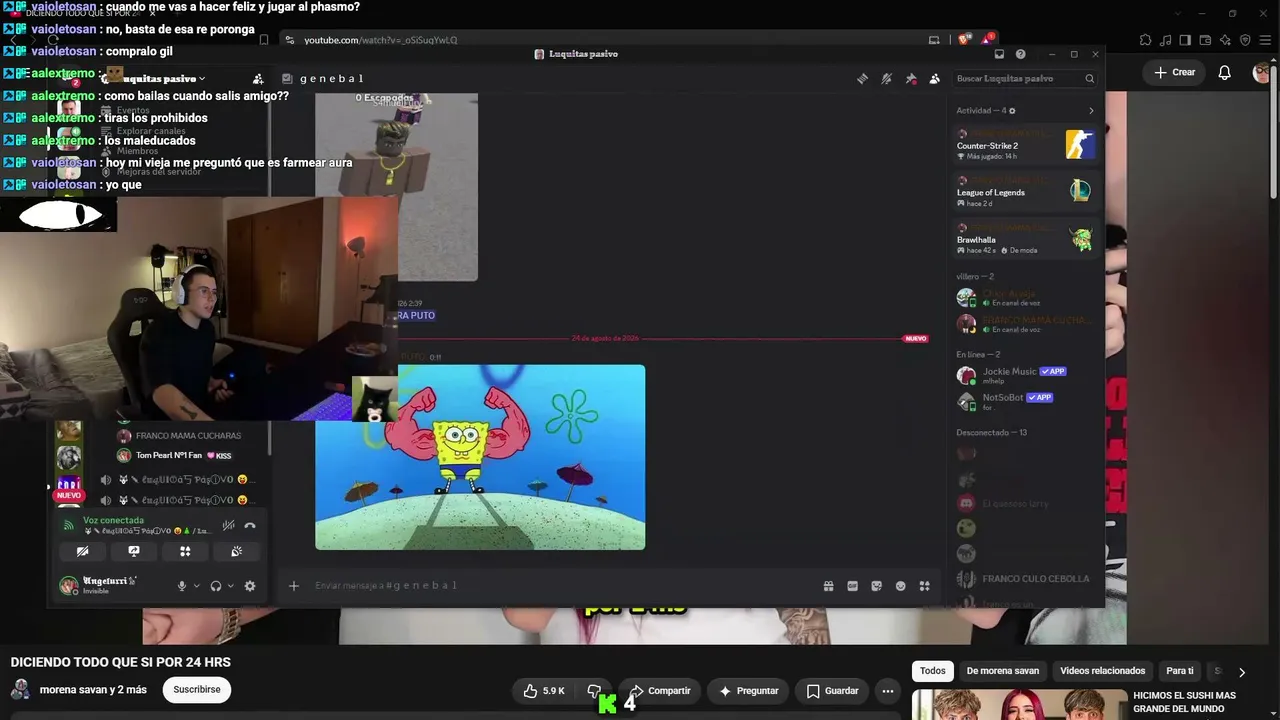Open the Brawlhalla activity card
1280x720 pixels.
(1026, 240)
